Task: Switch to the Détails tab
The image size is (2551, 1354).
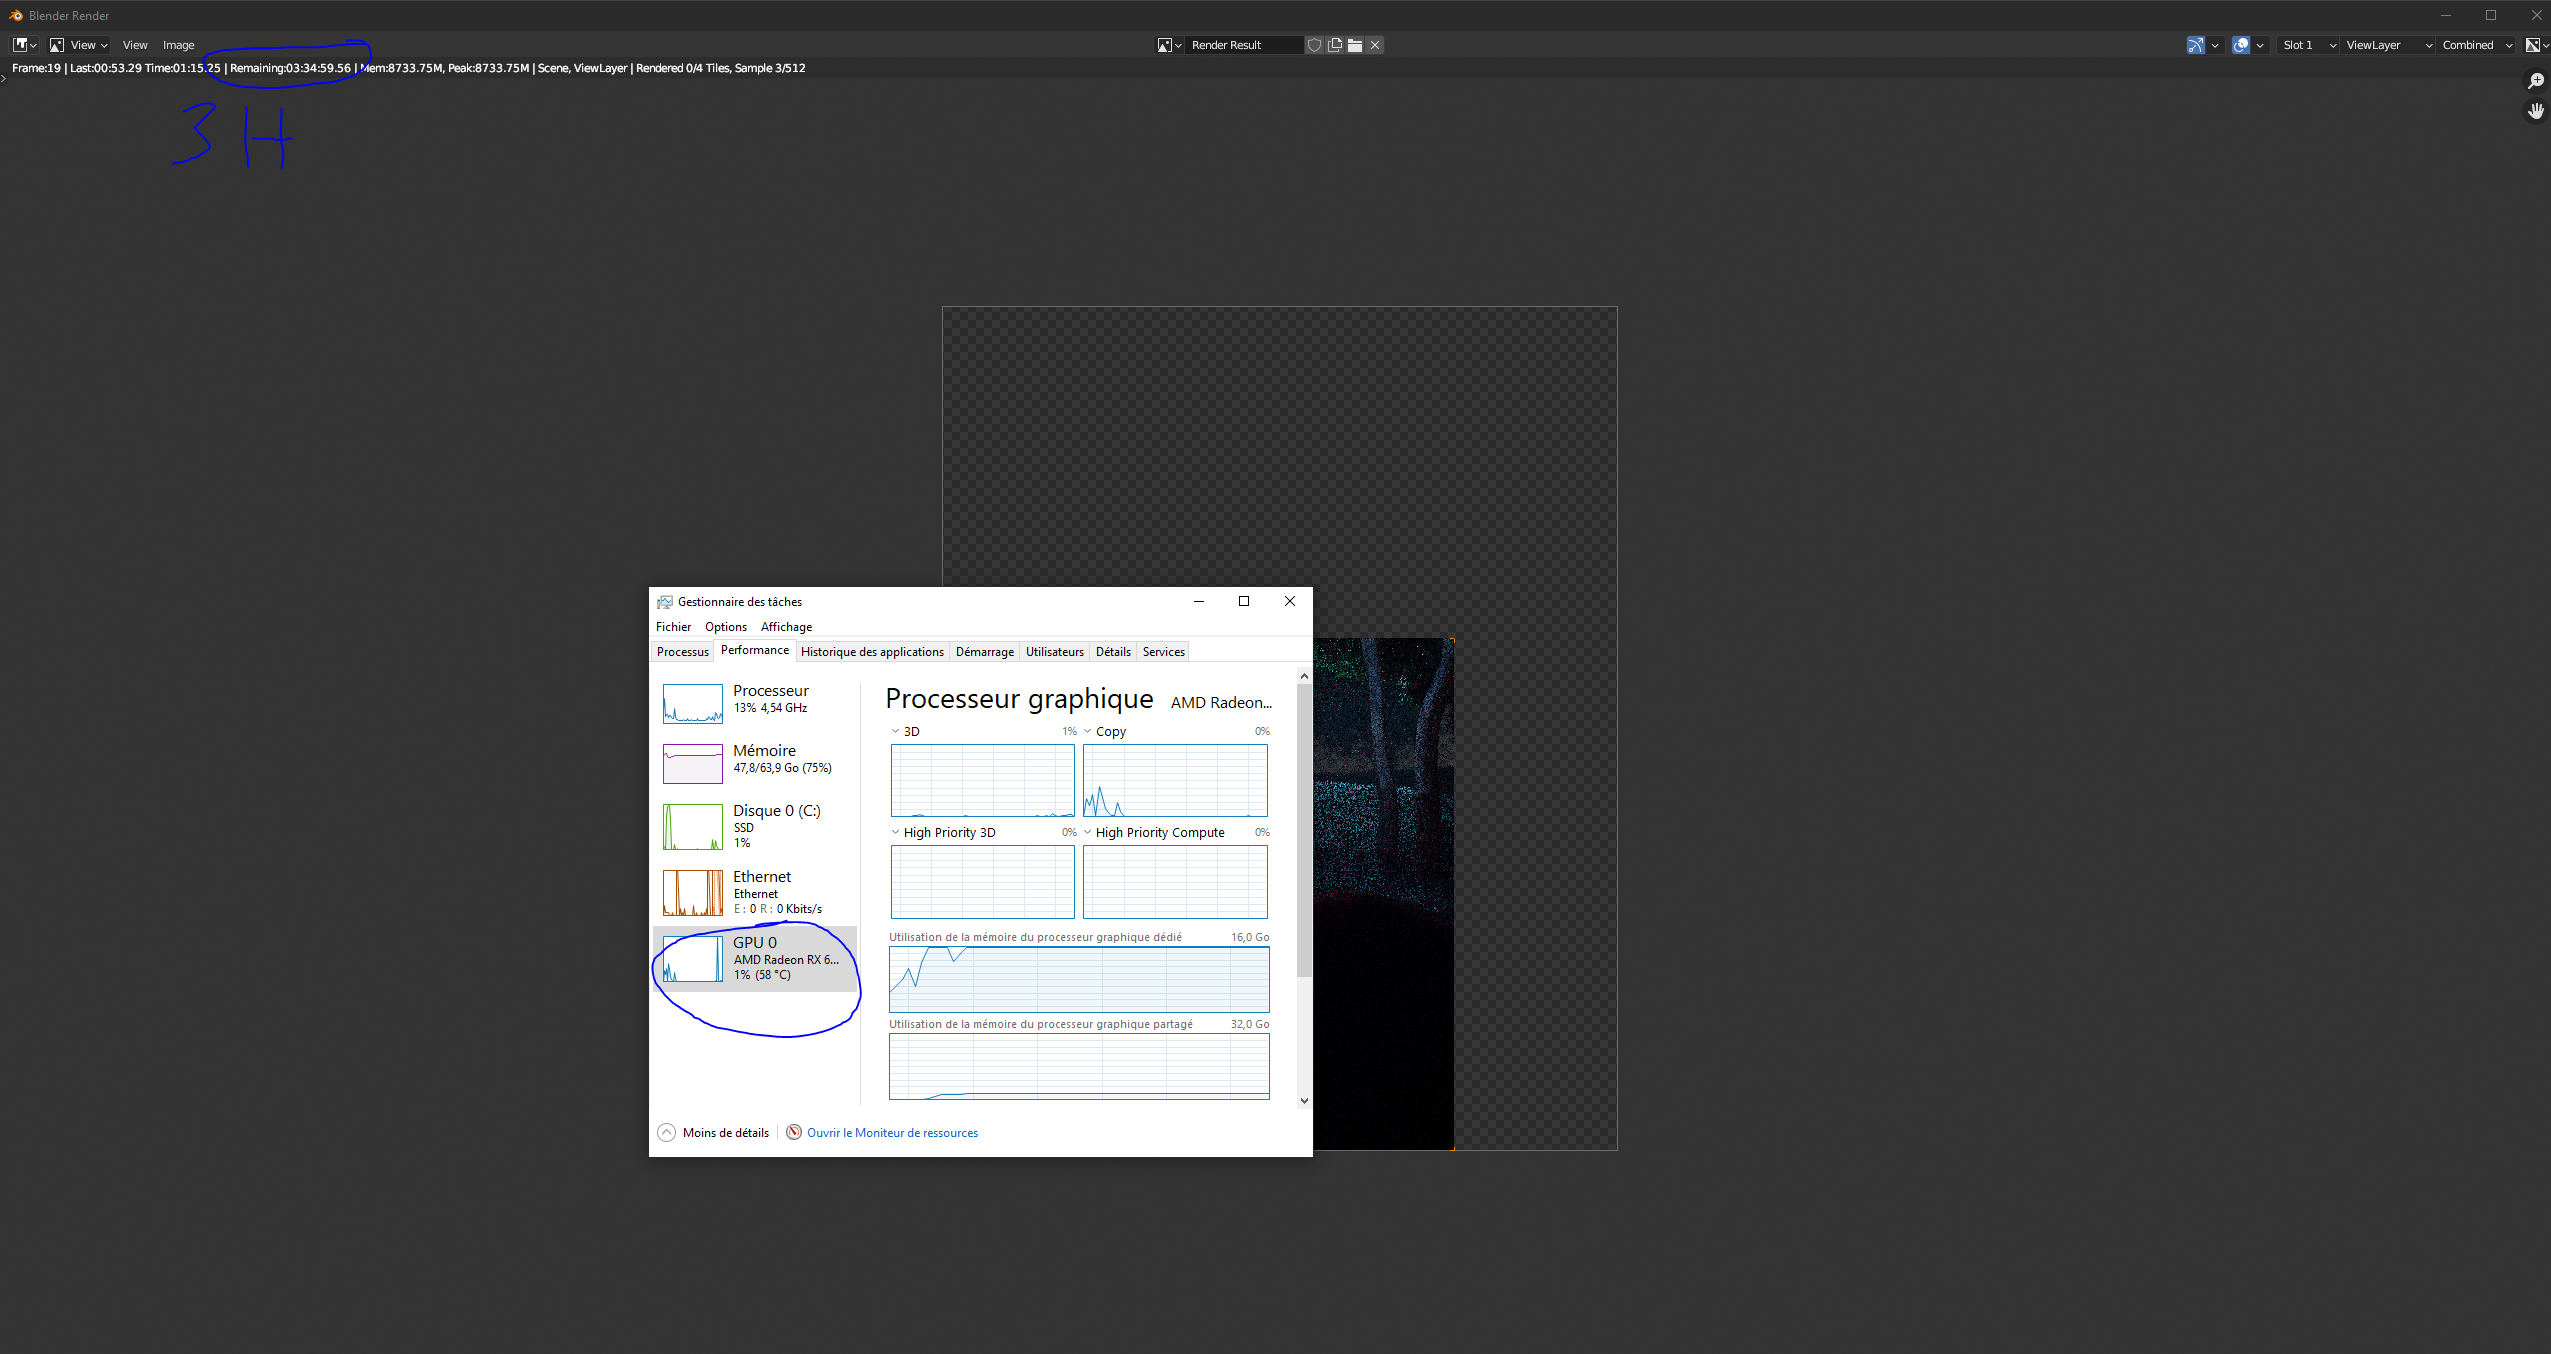Action: (x=1113, y=652)
